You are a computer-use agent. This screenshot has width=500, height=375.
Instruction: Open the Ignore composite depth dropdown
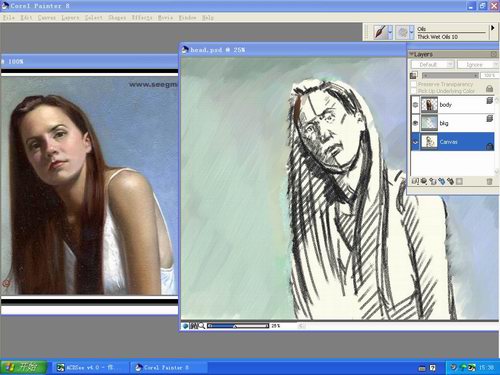[478, 64]
